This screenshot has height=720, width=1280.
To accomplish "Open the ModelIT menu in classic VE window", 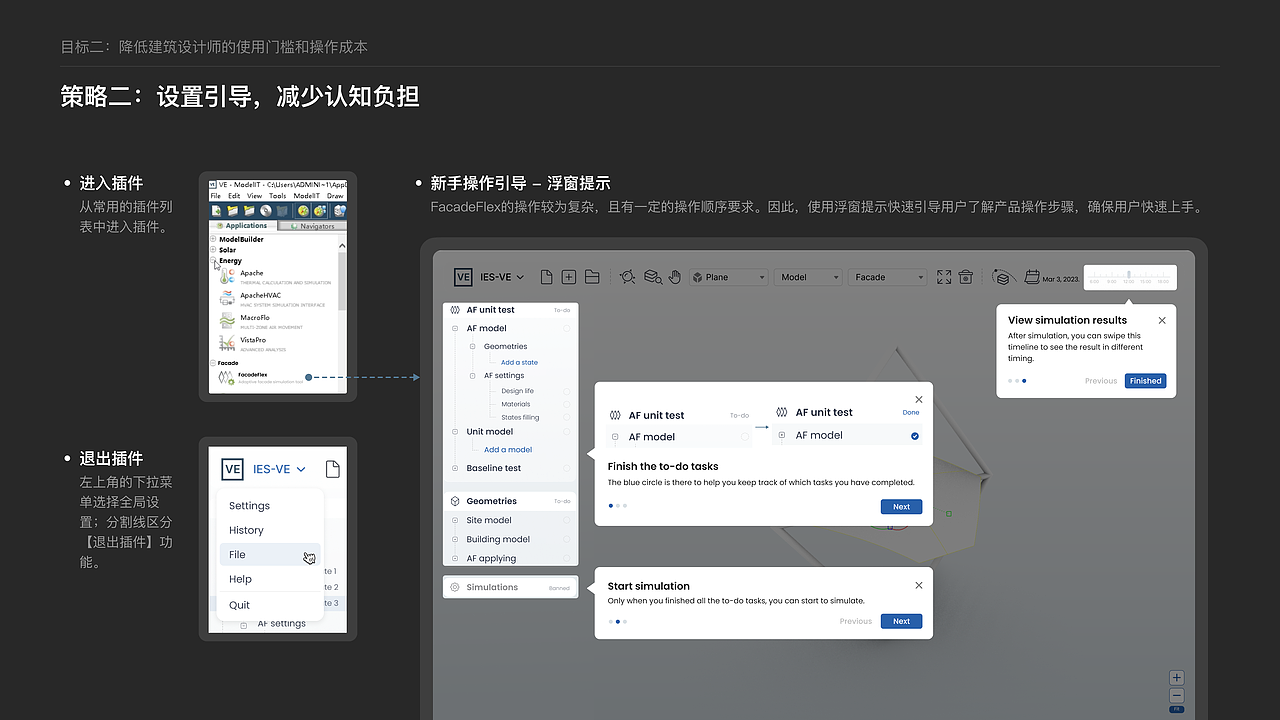I will click(x=306, y=196).
